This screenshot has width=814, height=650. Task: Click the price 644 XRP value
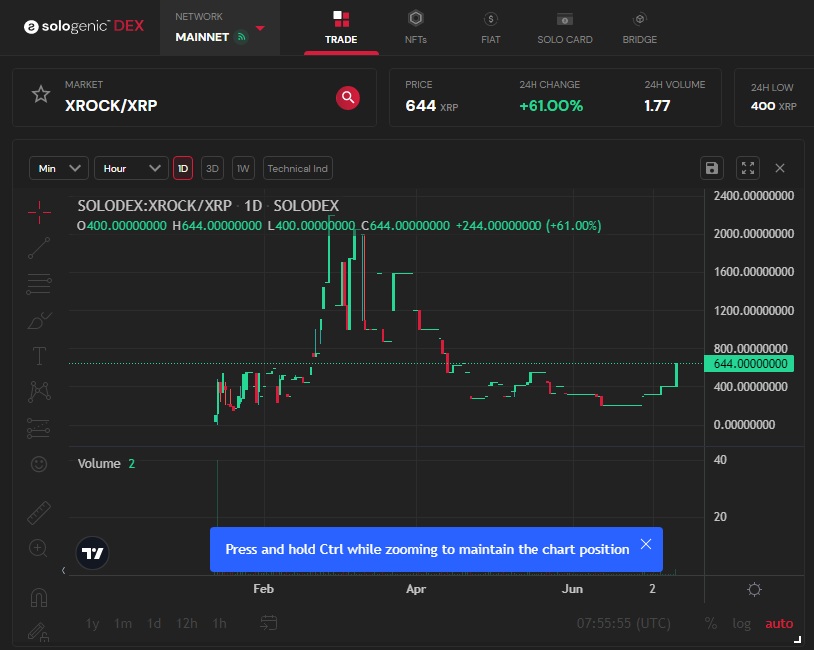(431, 106)
